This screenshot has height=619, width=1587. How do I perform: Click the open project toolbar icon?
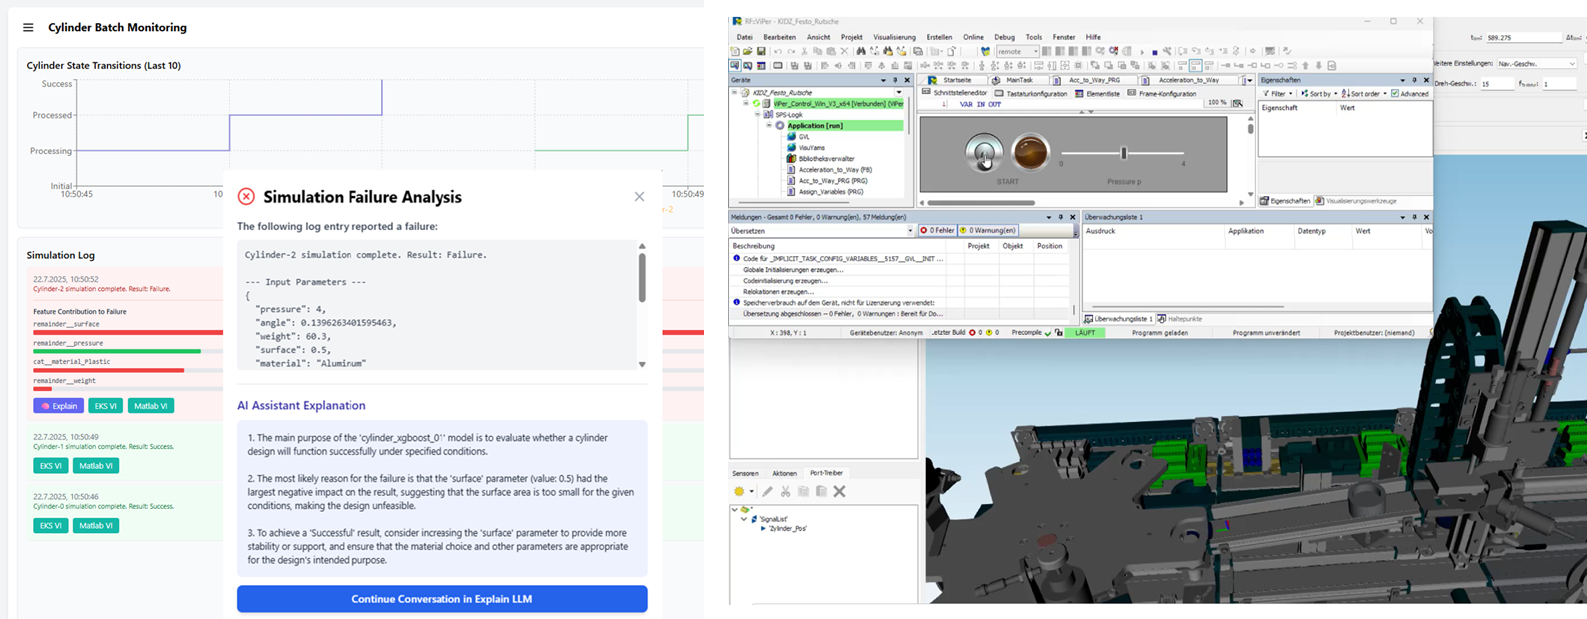point(748,51)
